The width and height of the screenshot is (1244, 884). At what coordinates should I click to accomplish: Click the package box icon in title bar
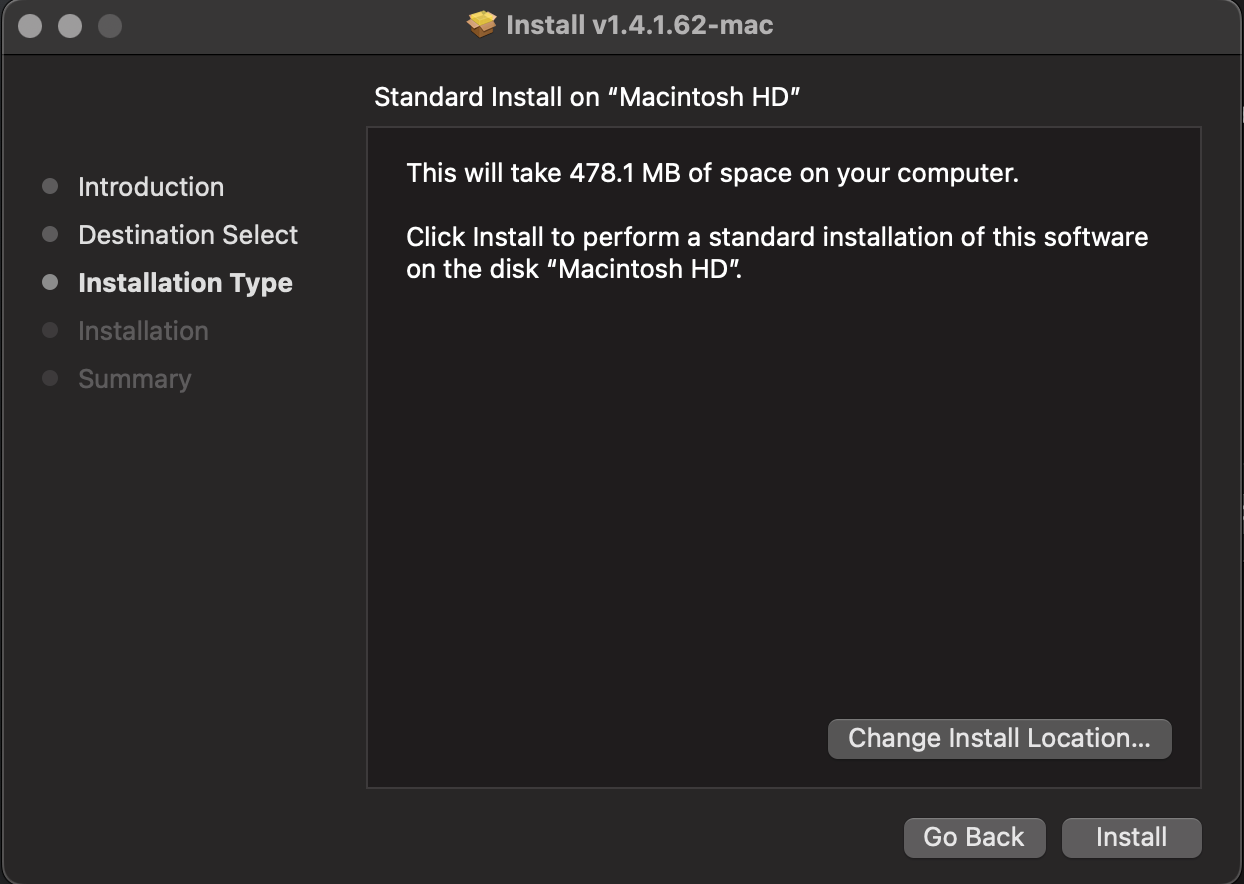pos(482,25)
